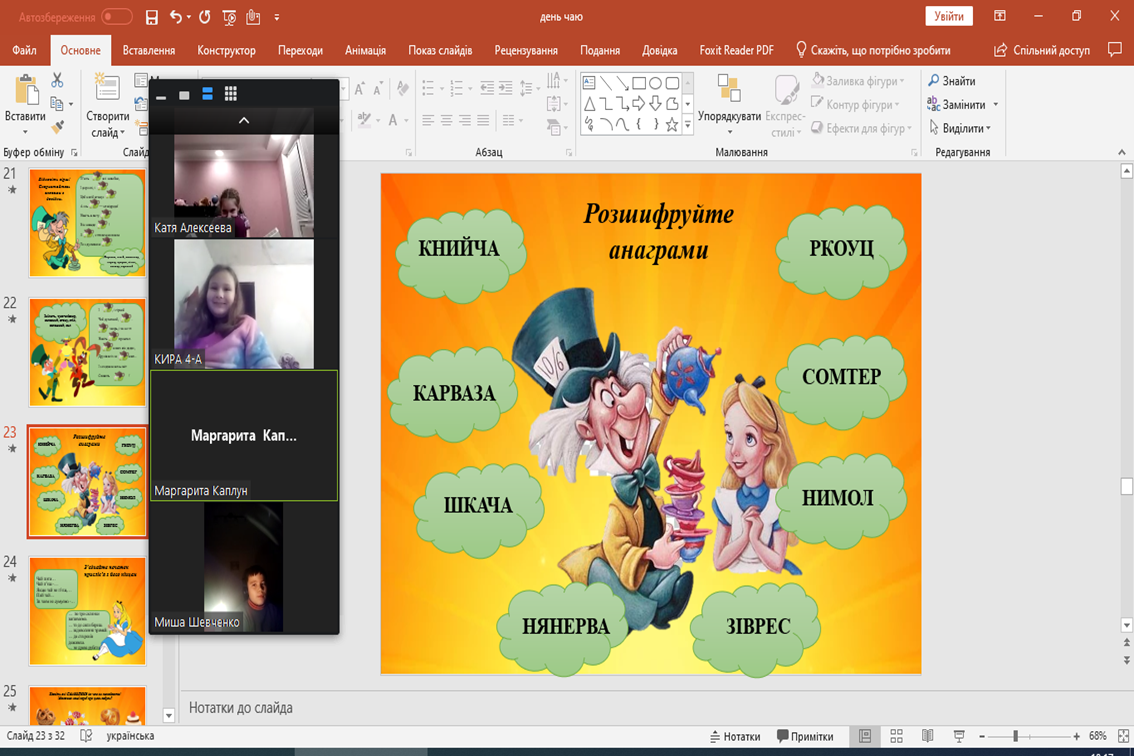Select slide 22 thumbnail
The image size is (1134, 756).
point(88,352)
